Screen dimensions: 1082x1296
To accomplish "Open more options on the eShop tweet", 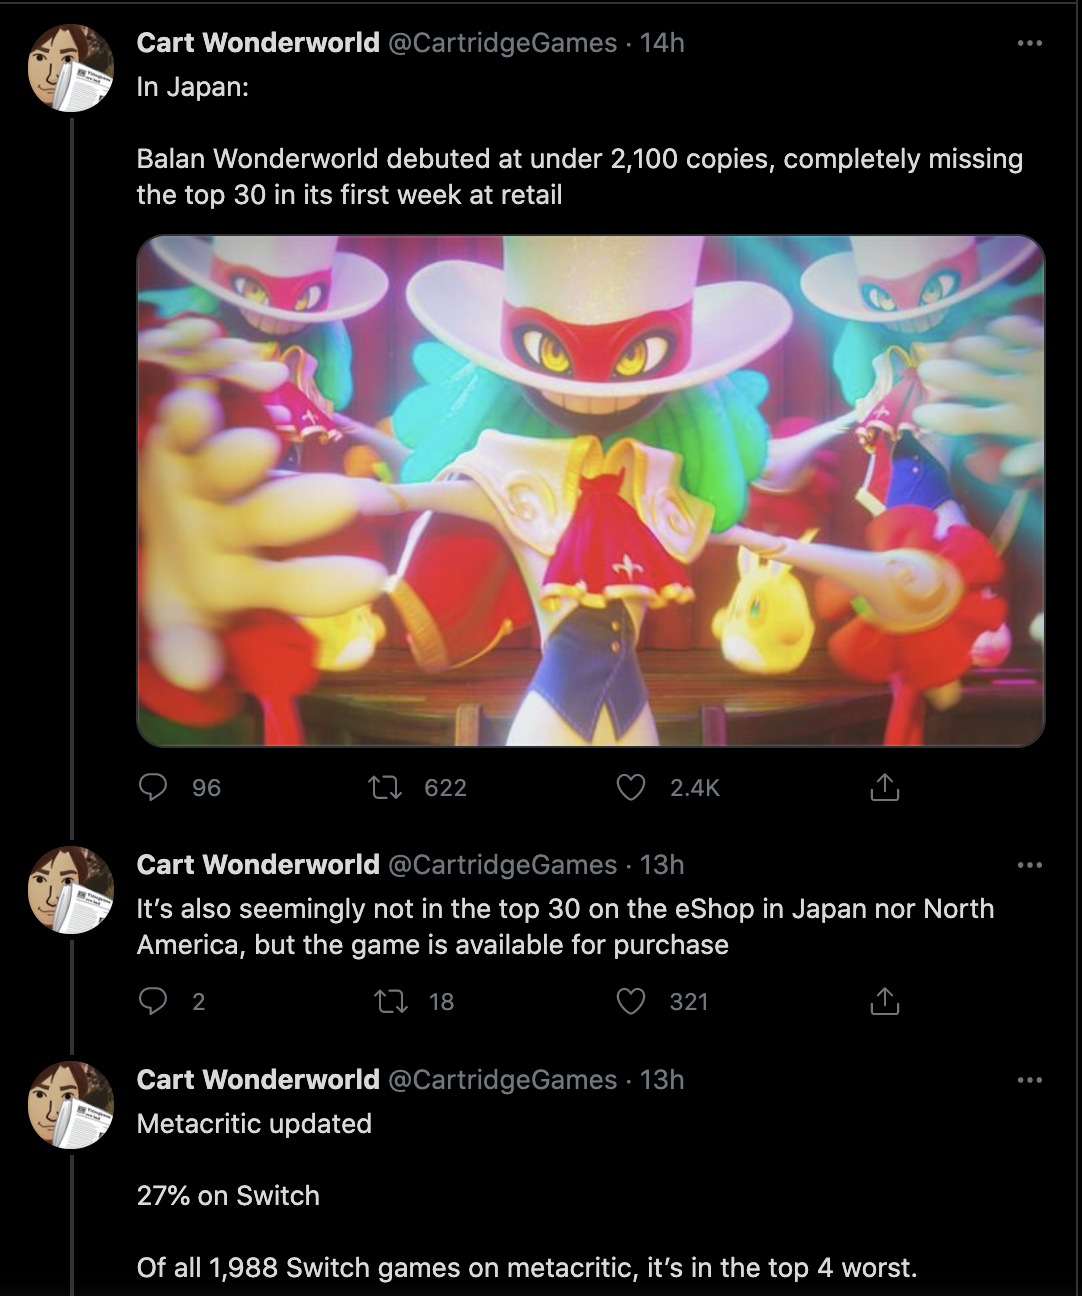I will click(1029, 865).
